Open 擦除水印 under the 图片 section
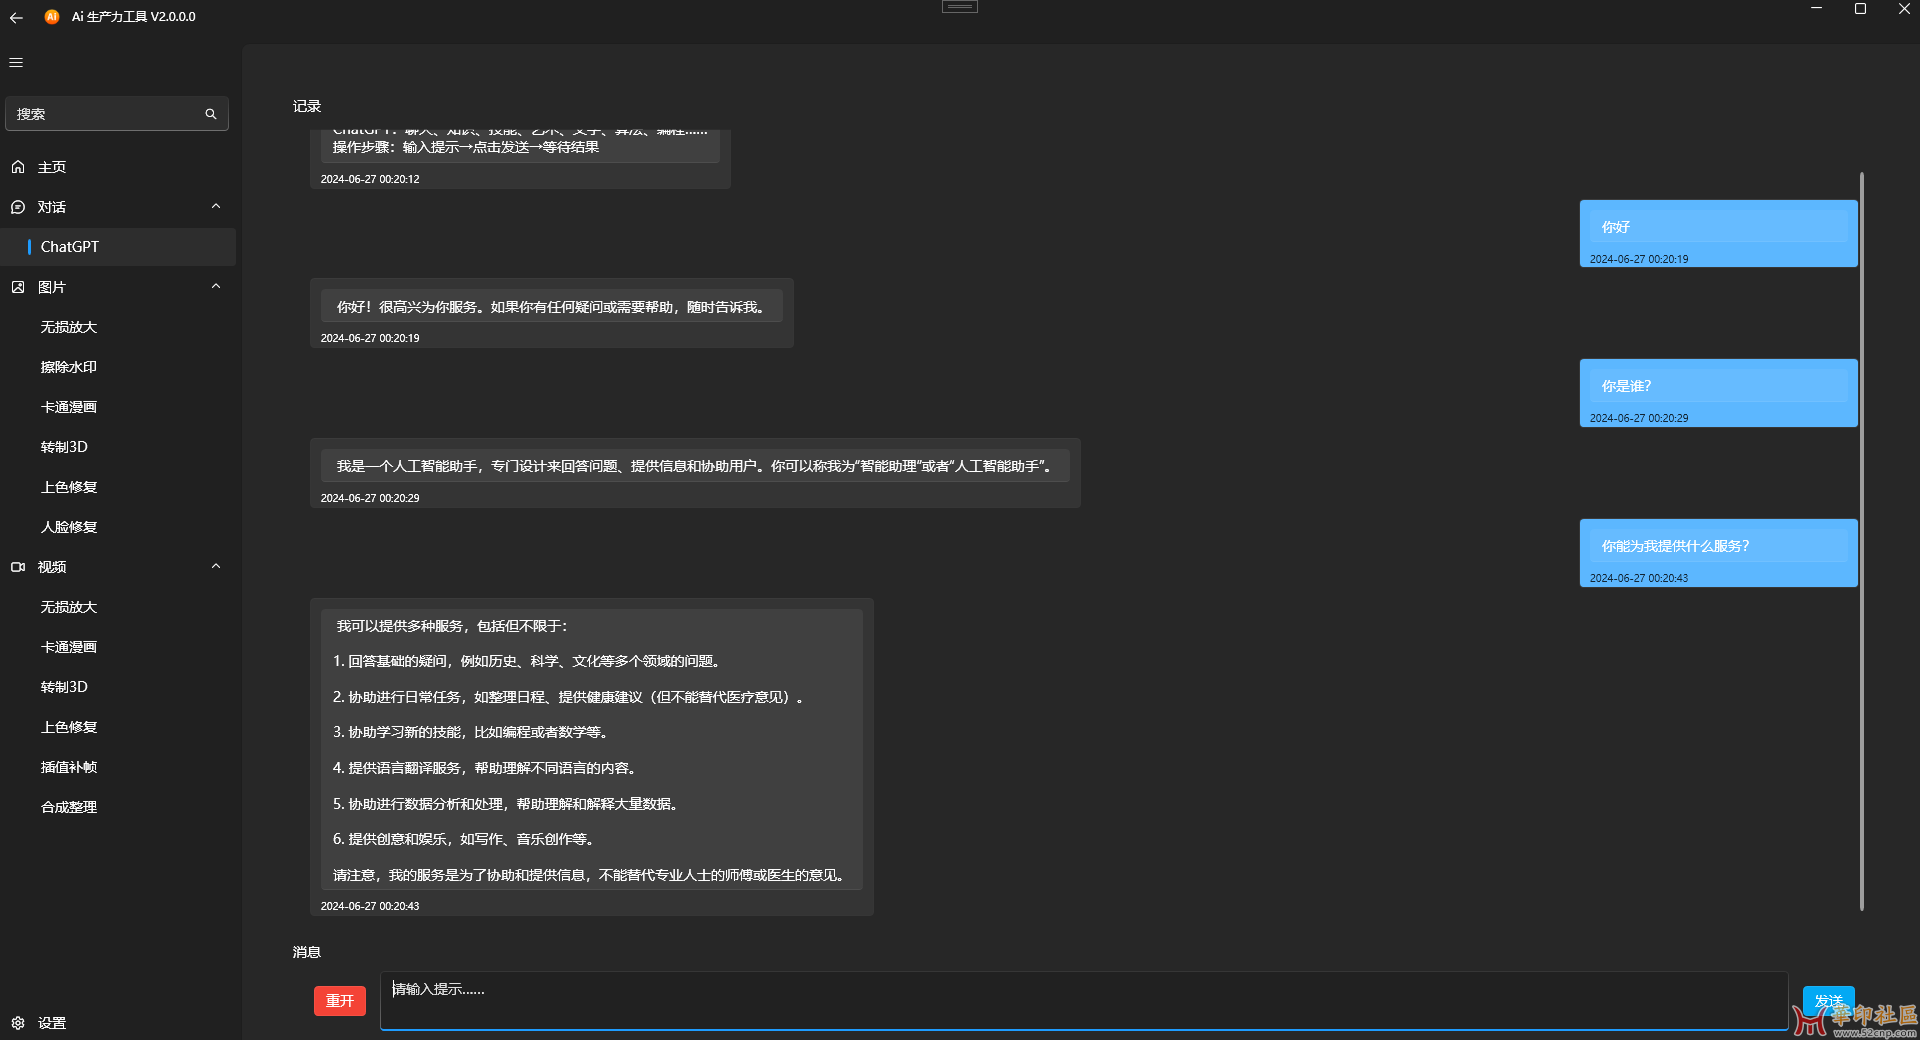This screenshot has width=1920, height=1040. 69,367
